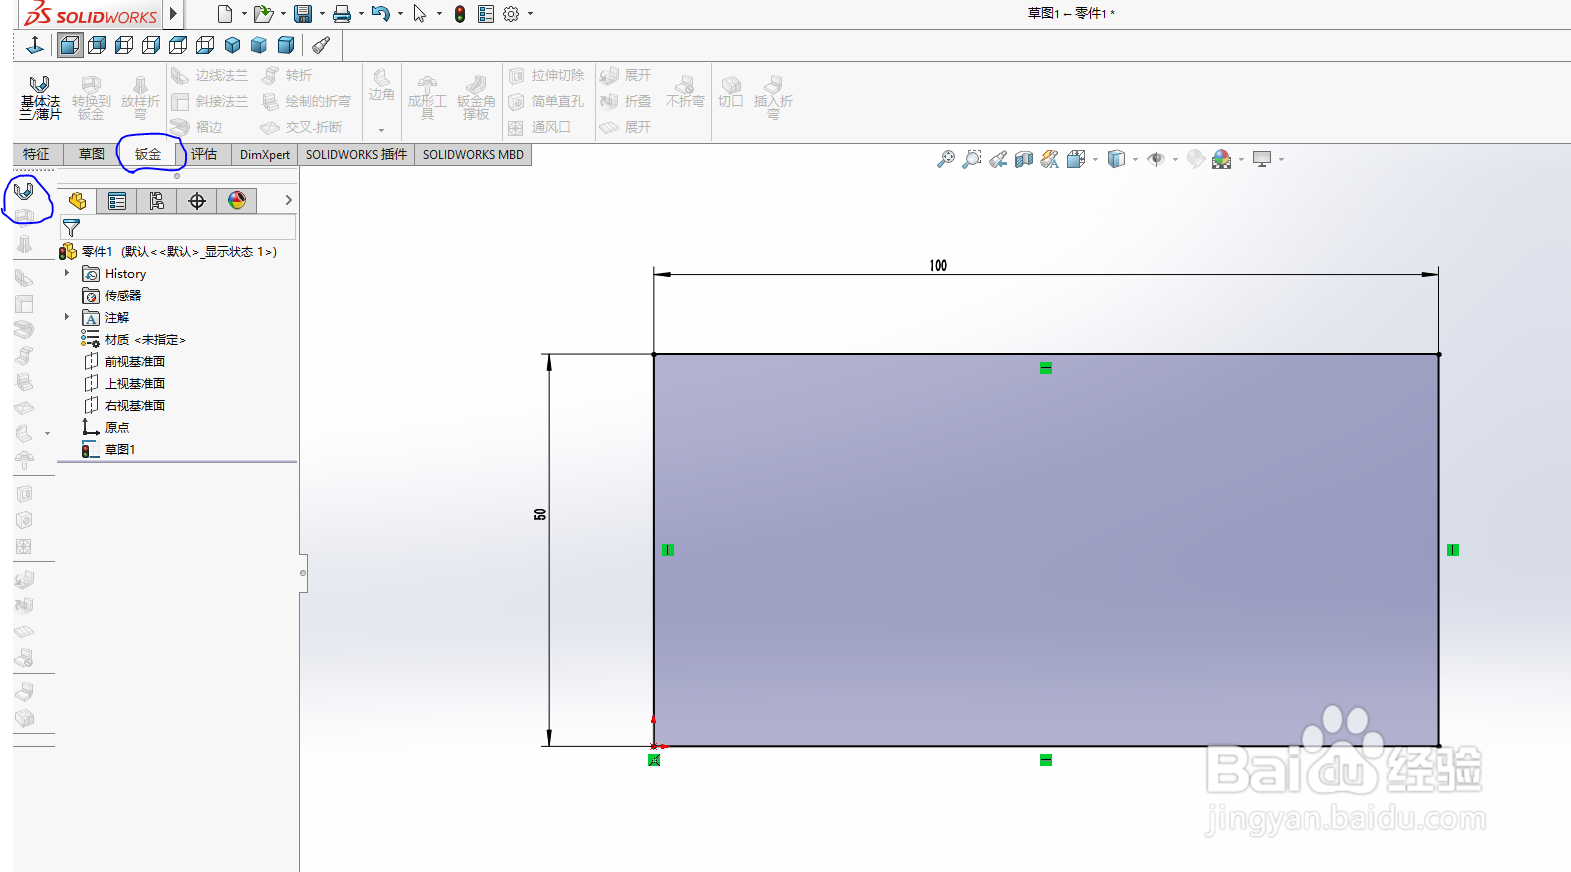Image resolution: width=1571 pixels, height=872 pixels.
Task: Expand the manager tabs chevron arrow
Action: point(288,200)
